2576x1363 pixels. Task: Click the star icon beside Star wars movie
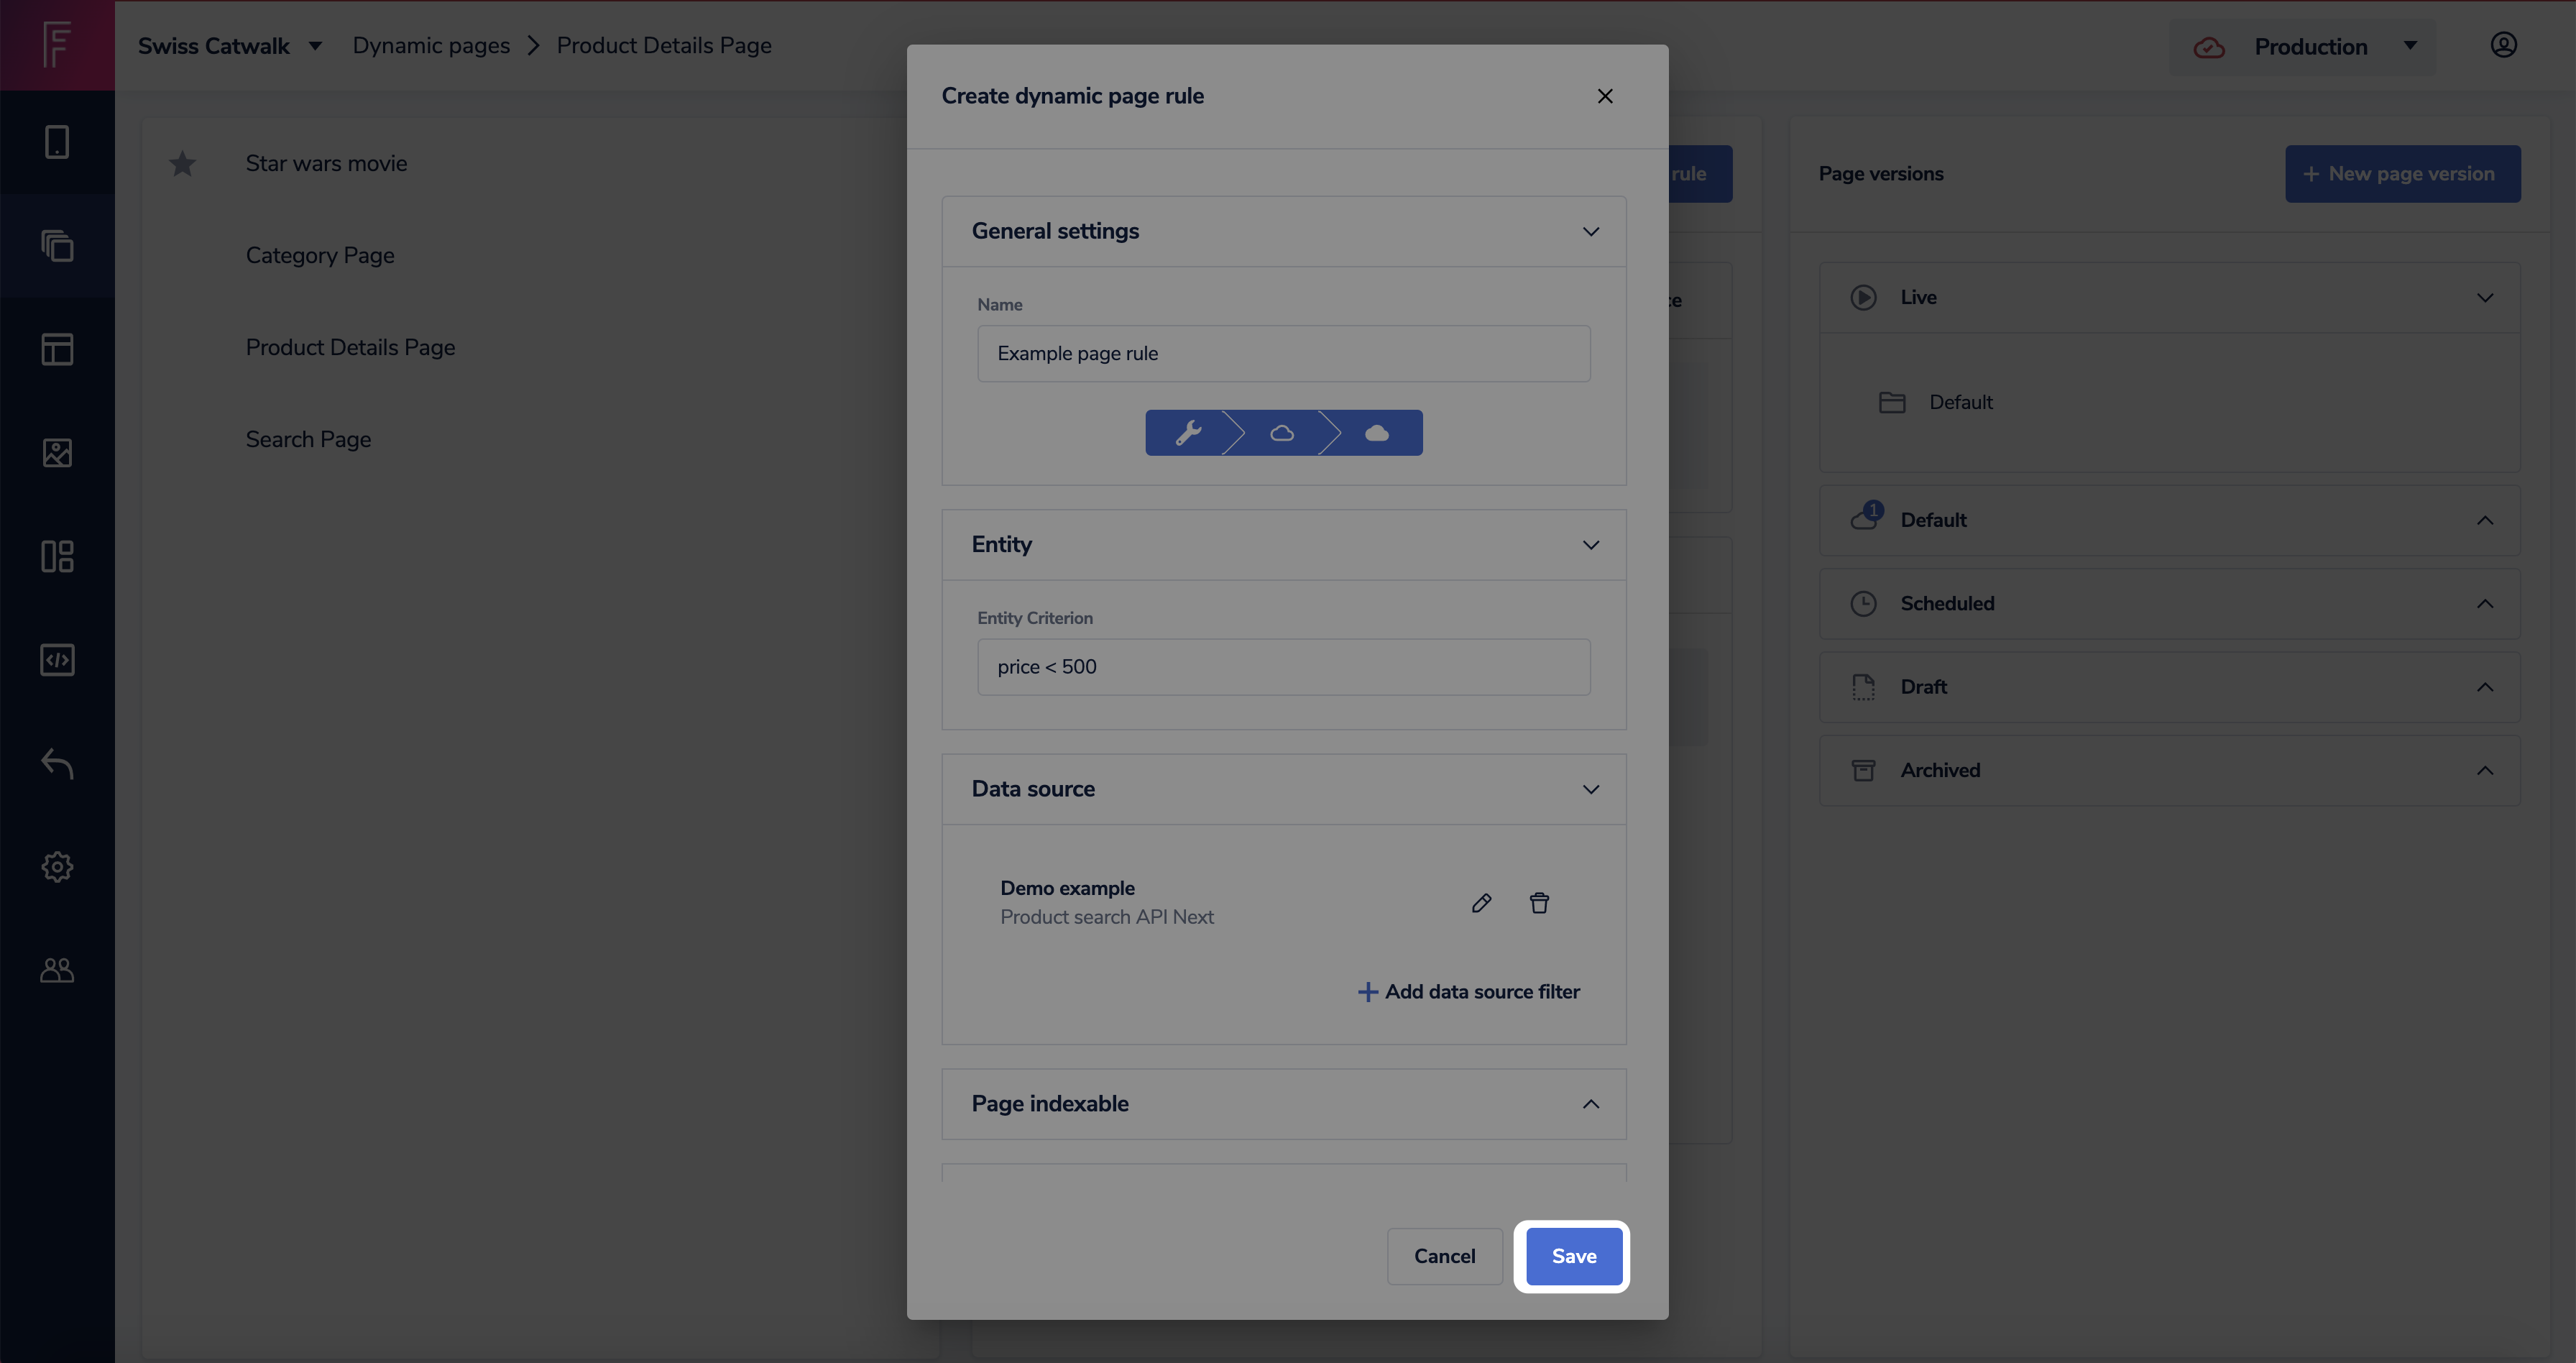[x=182, y=163]
